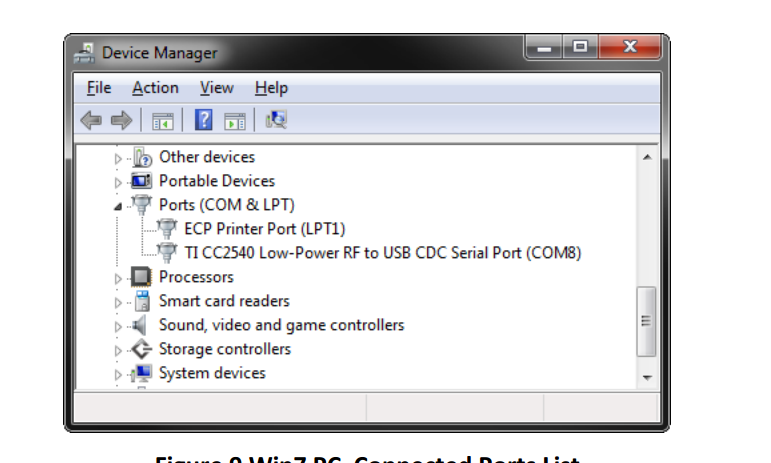Click the Back arrow toolbar button
The width and height of the screenshot is (771, 463).
pos(91,121)
